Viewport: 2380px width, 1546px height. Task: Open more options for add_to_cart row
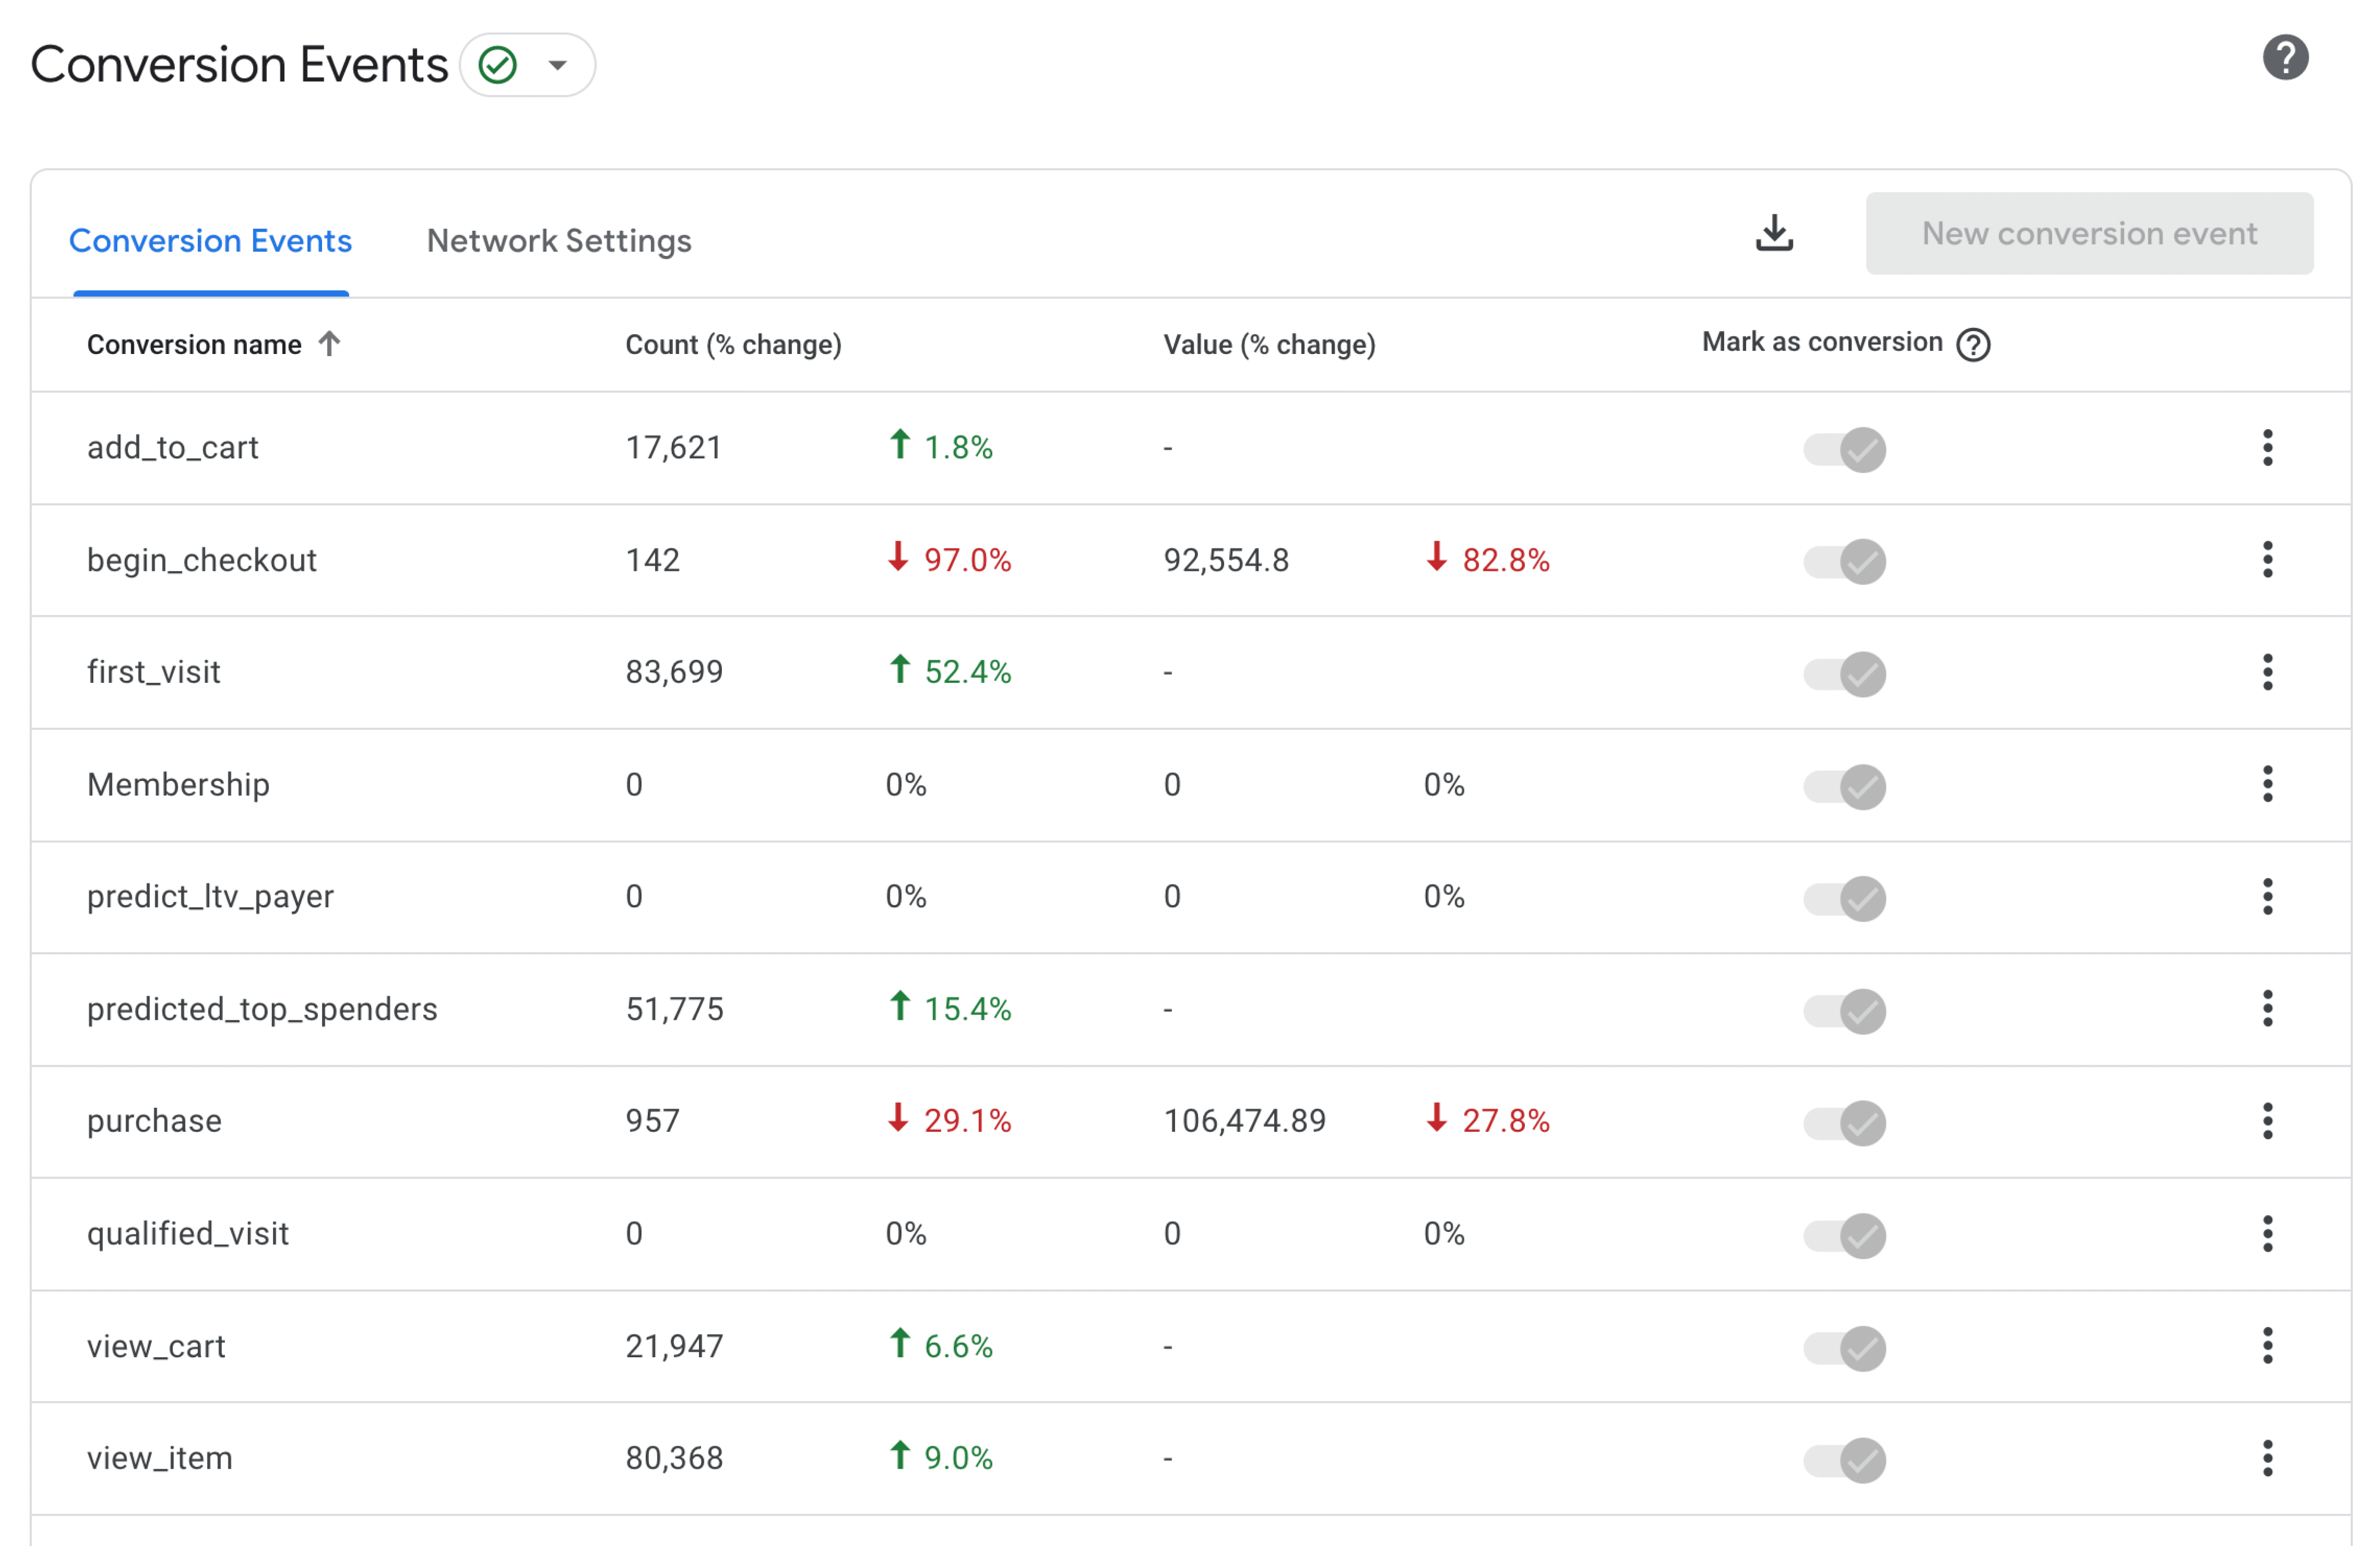2267,448
